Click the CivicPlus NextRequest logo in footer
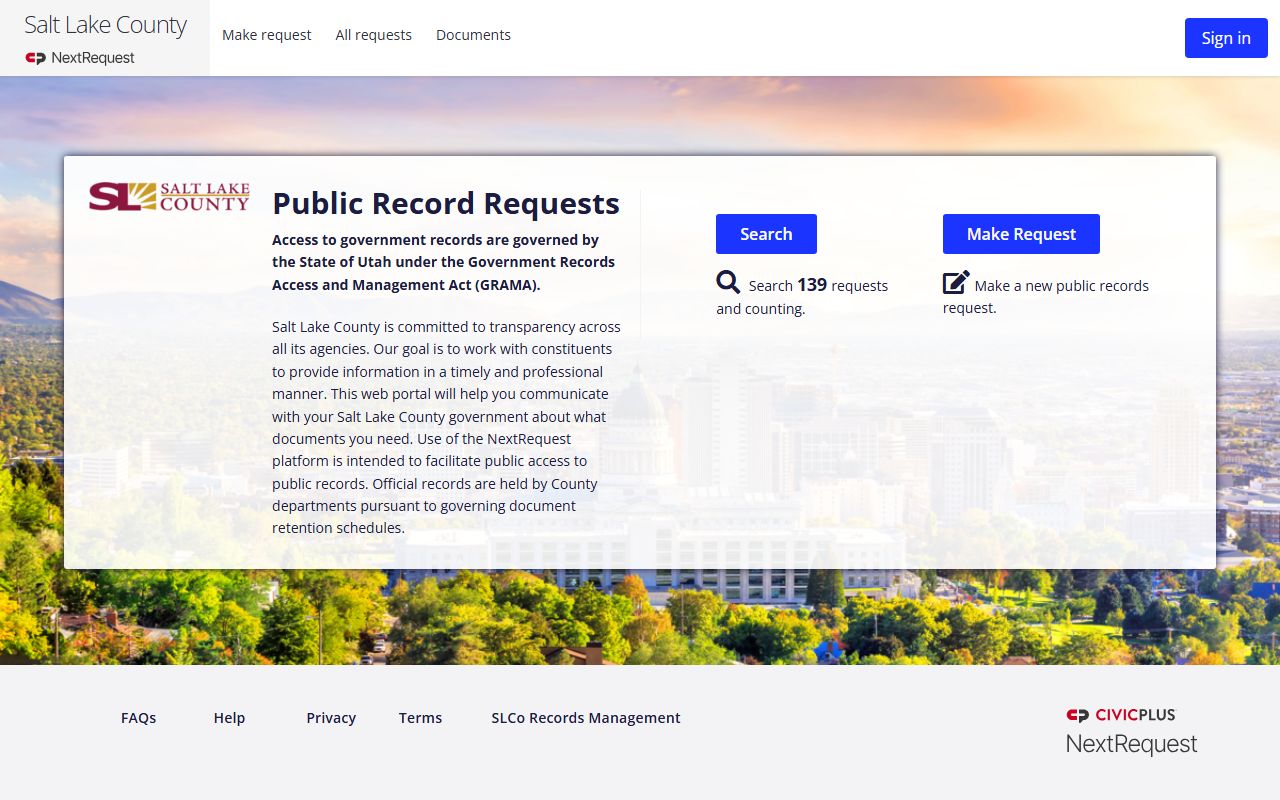 pyautogui.click(x=1131, y=731)
